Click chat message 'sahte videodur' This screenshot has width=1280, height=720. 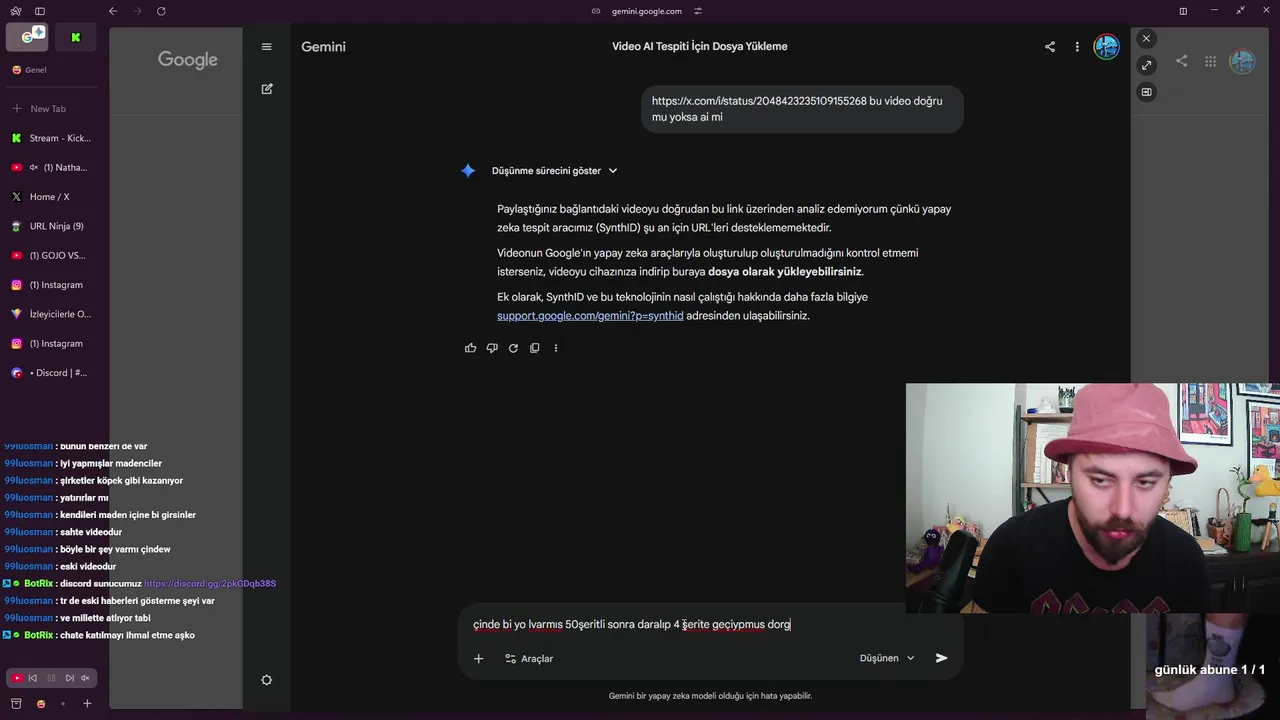point(91,532)
